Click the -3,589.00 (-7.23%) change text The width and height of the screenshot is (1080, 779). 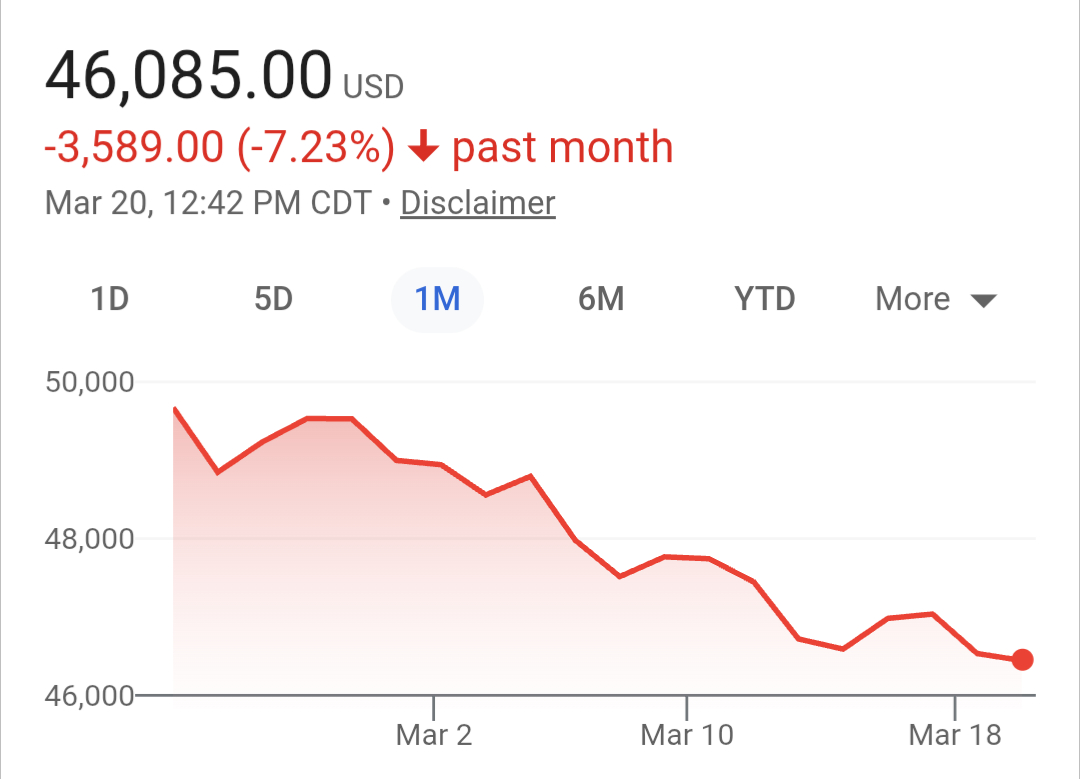click(219, 148)
